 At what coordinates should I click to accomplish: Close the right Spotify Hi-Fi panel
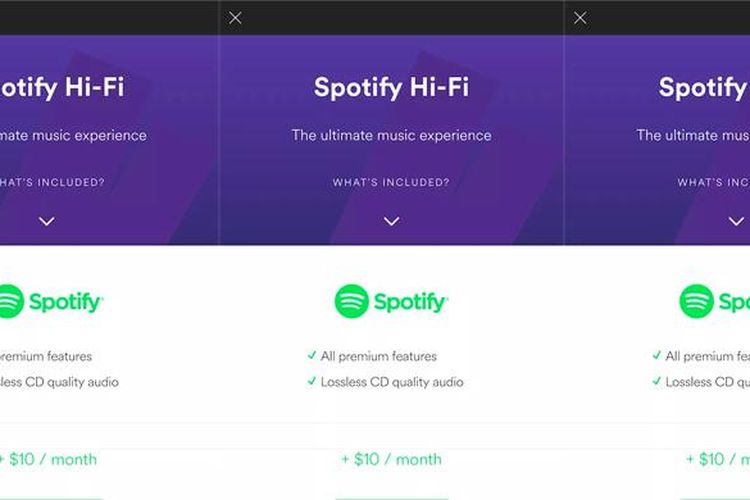click(580, 18)
